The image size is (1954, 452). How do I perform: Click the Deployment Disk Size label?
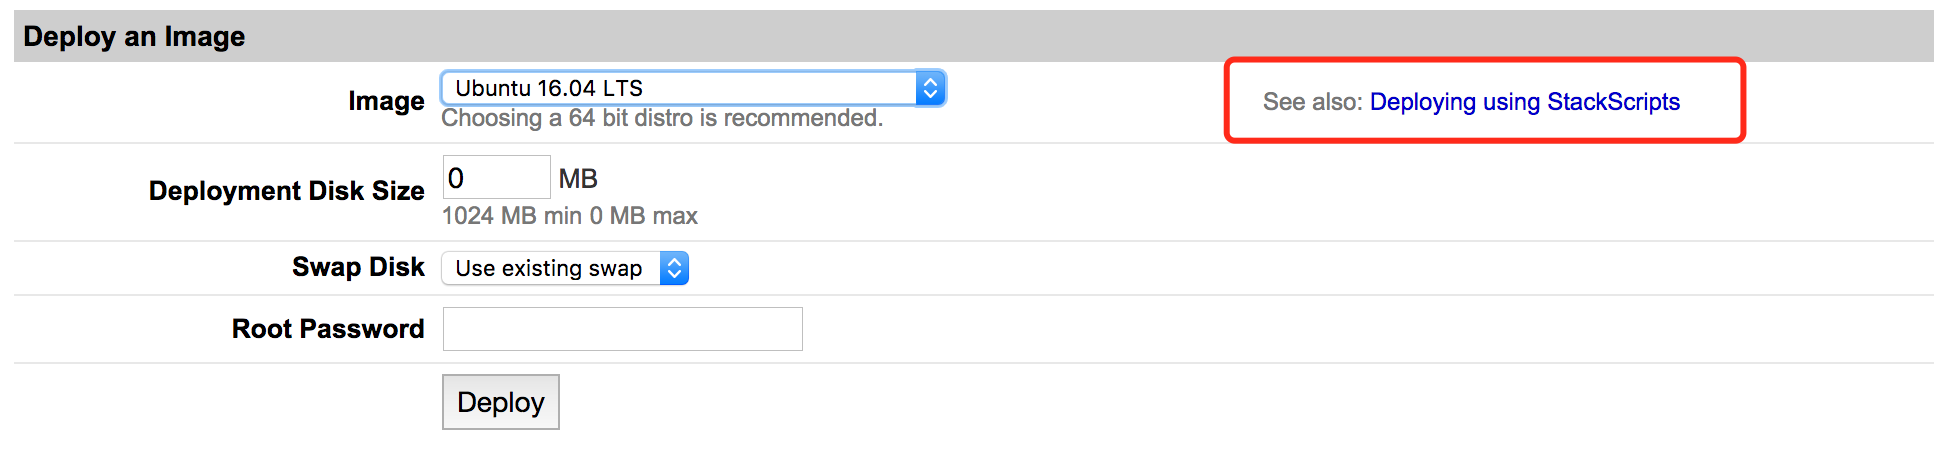[x=287, y=191]
